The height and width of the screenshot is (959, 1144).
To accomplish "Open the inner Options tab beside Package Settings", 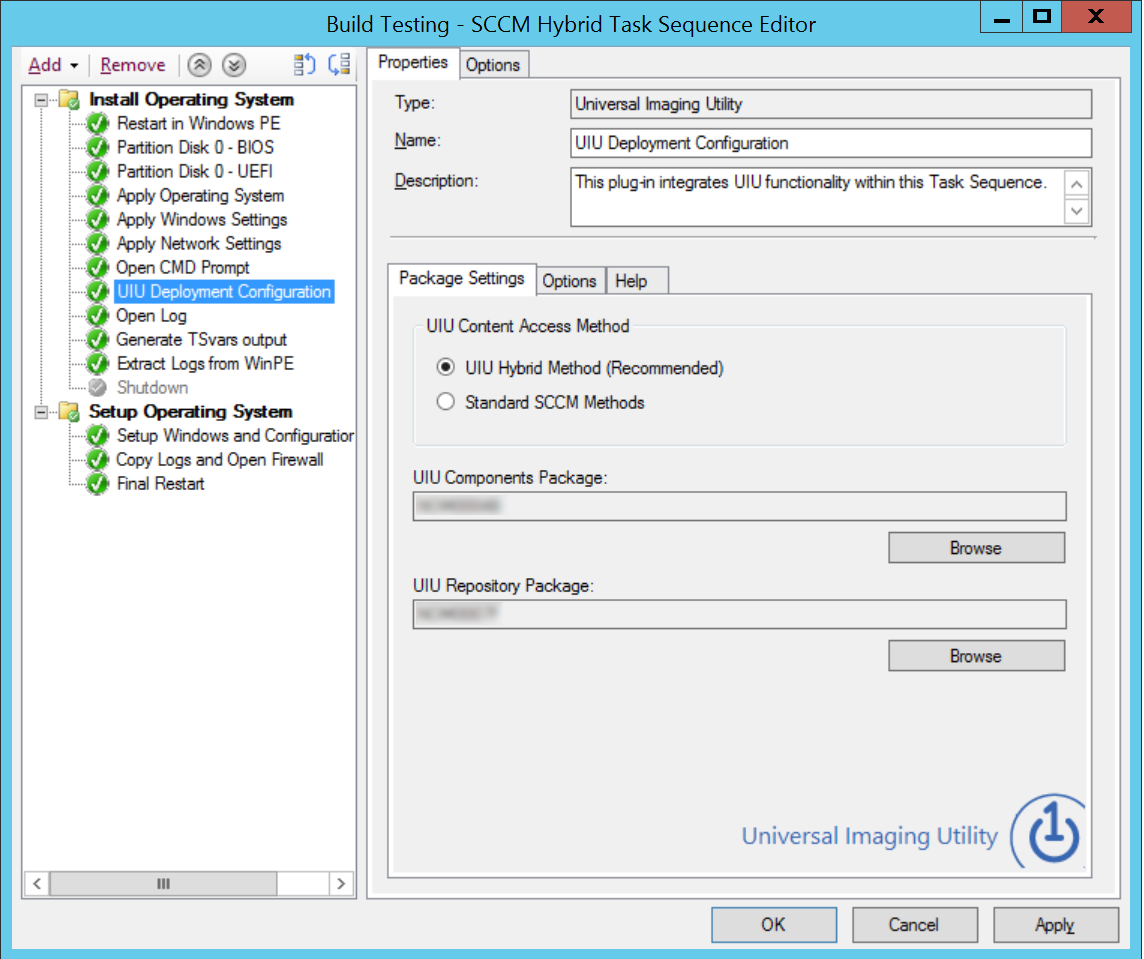I will [569, 281].
